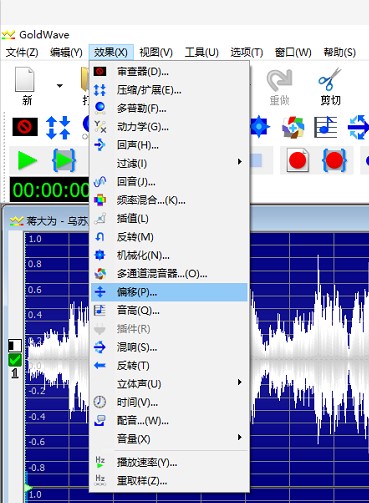This screenshot has width=369, height=503.
Task: Expand the dropdown arrow beside 新 button
Action: (60, 86)
